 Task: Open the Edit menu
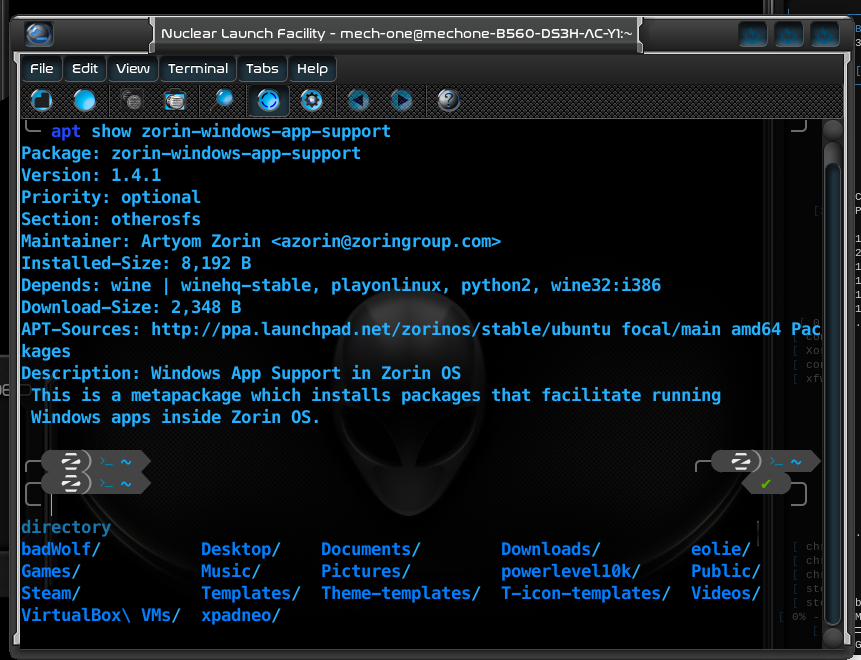[85, 69]
